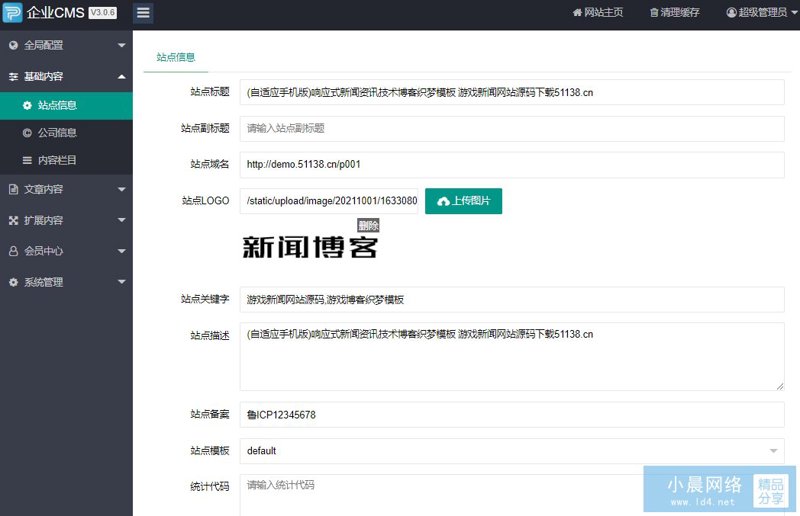Viewport: 800px width, 516px height.
Task: Click the sliders icon next to 基础内容
Action: [13, 77]
